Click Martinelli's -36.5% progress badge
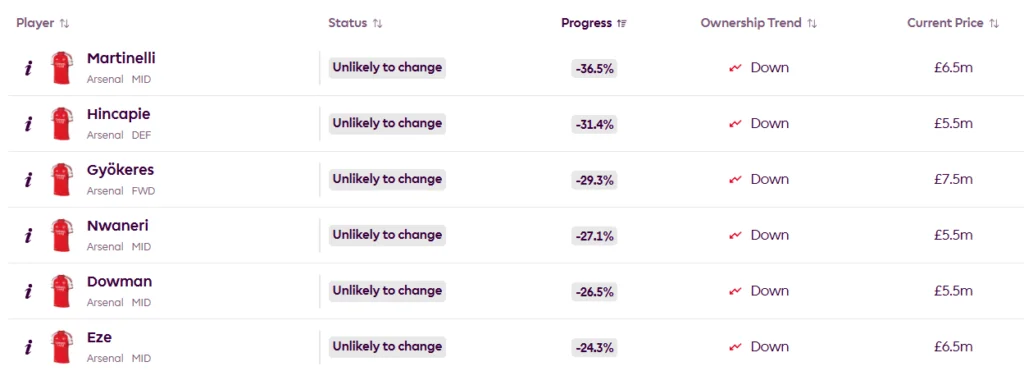The width and height of the screenshot is (1024, 371). (x=594, y=68)
